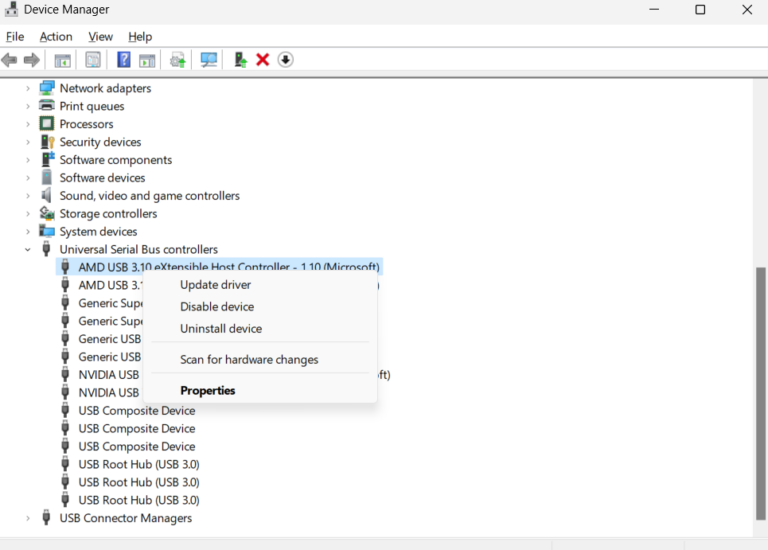
Task: Expand the USB Connector Managers category
Action: coord(28,518)
